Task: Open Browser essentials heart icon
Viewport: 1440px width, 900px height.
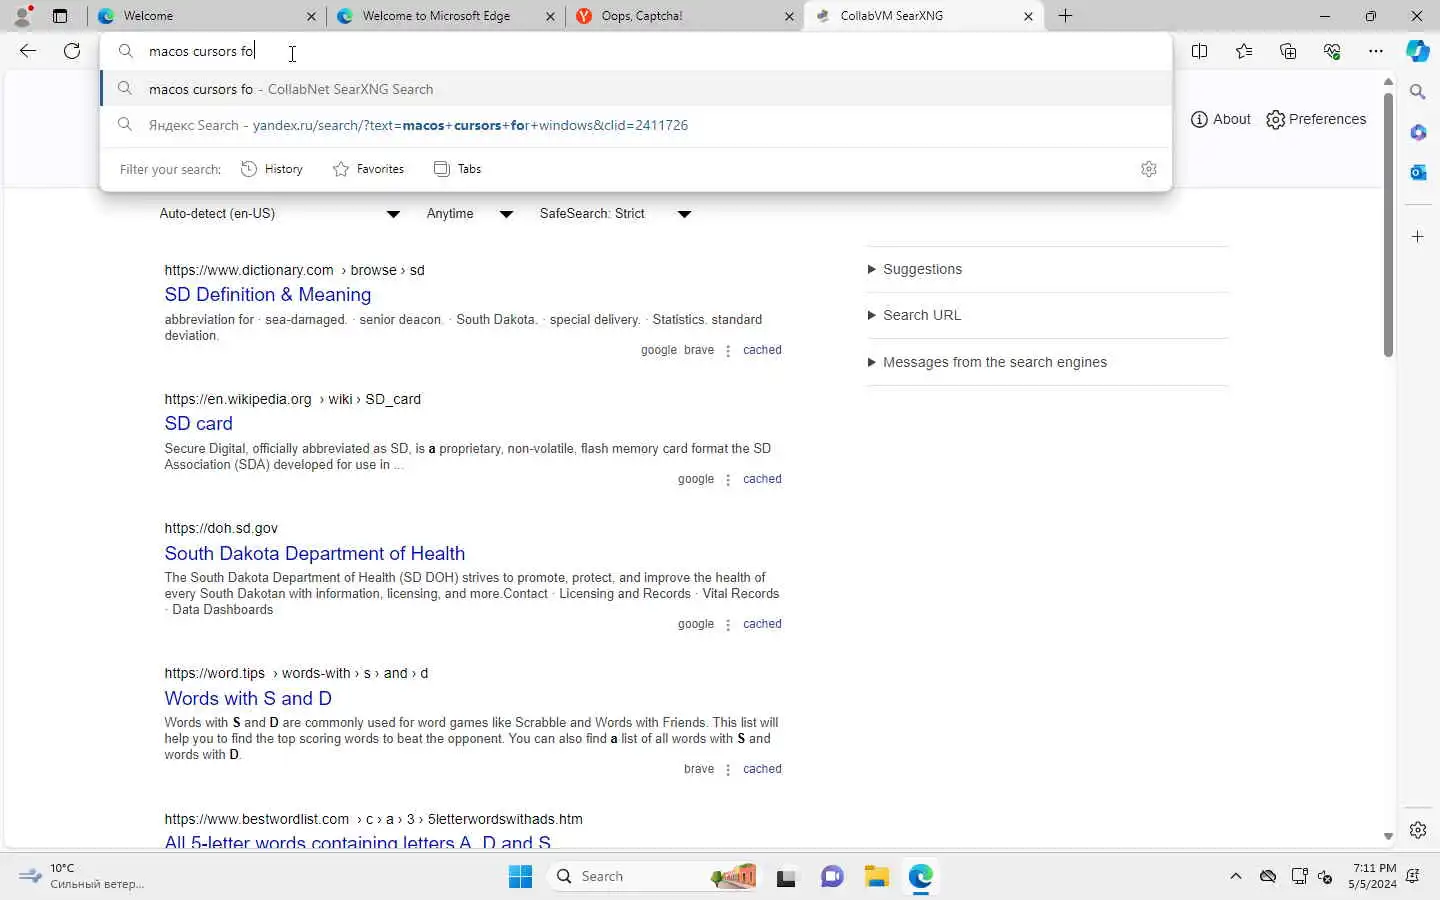Action: (1332, 51)
